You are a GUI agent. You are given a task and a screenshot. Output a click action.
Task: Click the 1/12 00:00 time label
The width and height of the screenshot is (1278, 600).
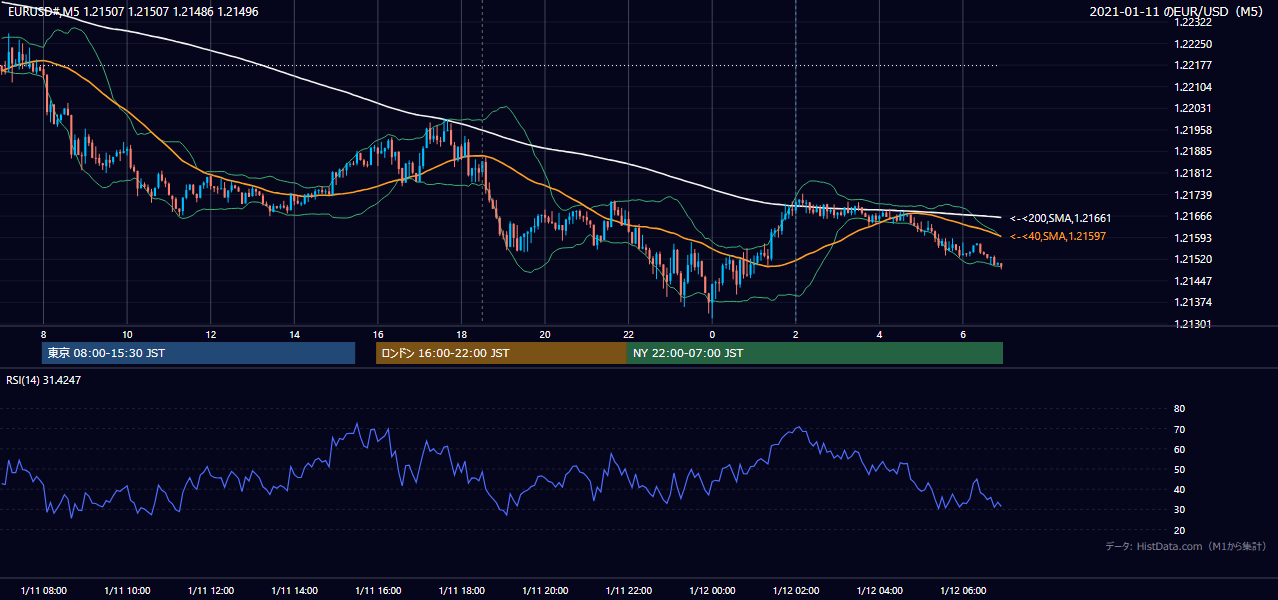pos(711,590)
